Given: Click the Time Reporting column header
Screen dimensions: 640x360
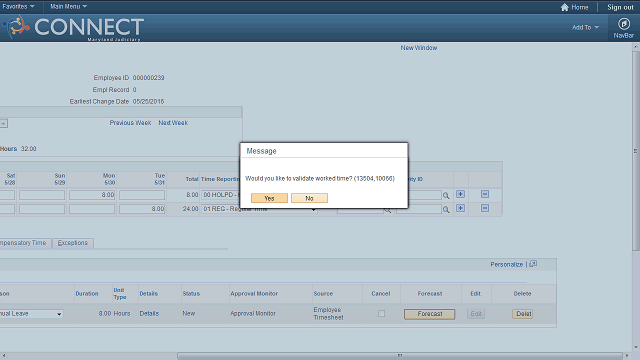Looking at the screenshot, I should point(220,179).
